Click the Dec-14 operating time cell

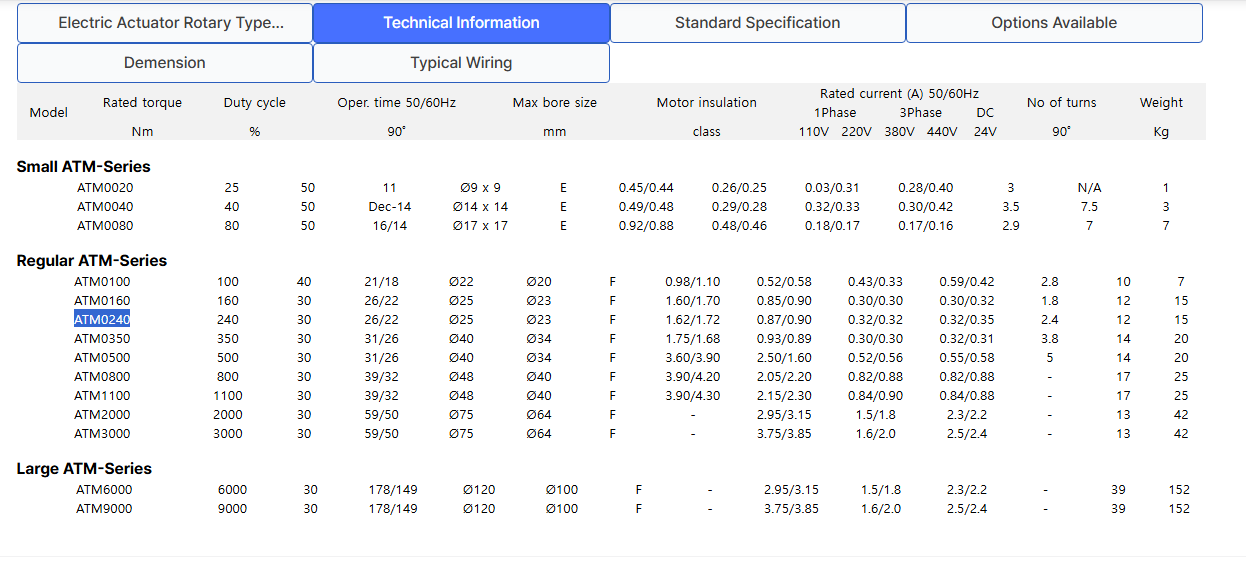(x=390, y=207)
